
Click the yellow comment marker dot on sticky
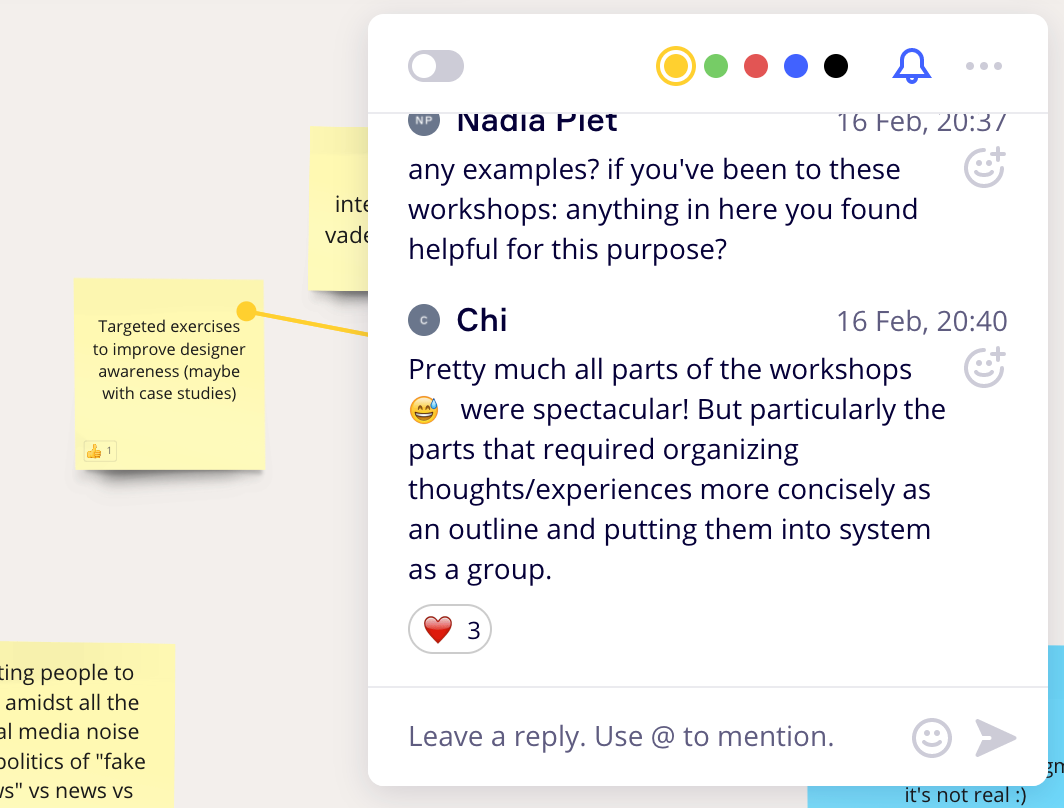(x=246, y=311)
